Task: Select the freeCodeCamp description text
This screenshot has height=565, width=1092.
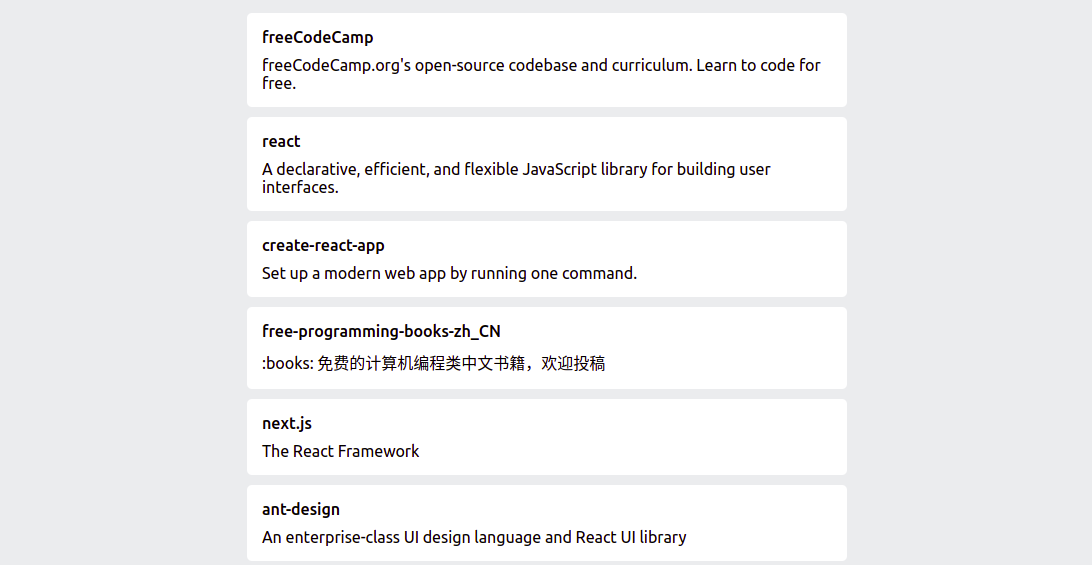Action: 541,74
